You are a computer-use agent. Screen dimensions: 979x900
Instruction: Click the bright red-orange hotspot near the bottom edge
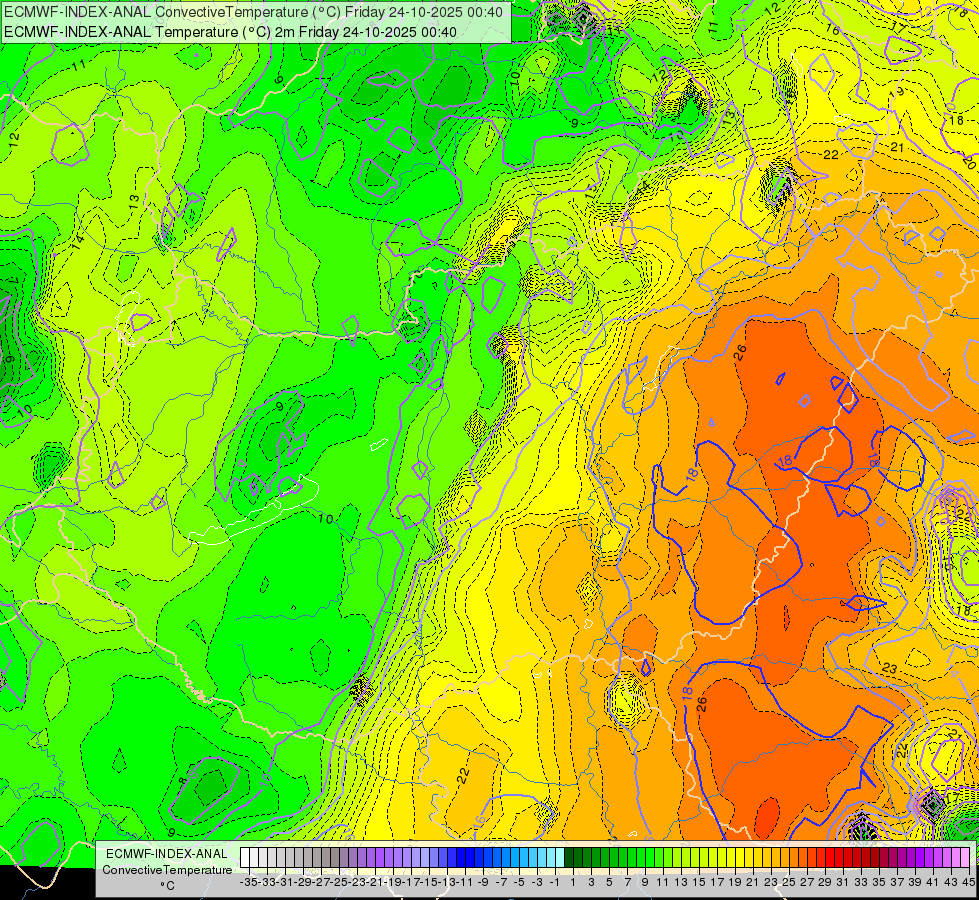pyautogui.click(x=767, y=818)
